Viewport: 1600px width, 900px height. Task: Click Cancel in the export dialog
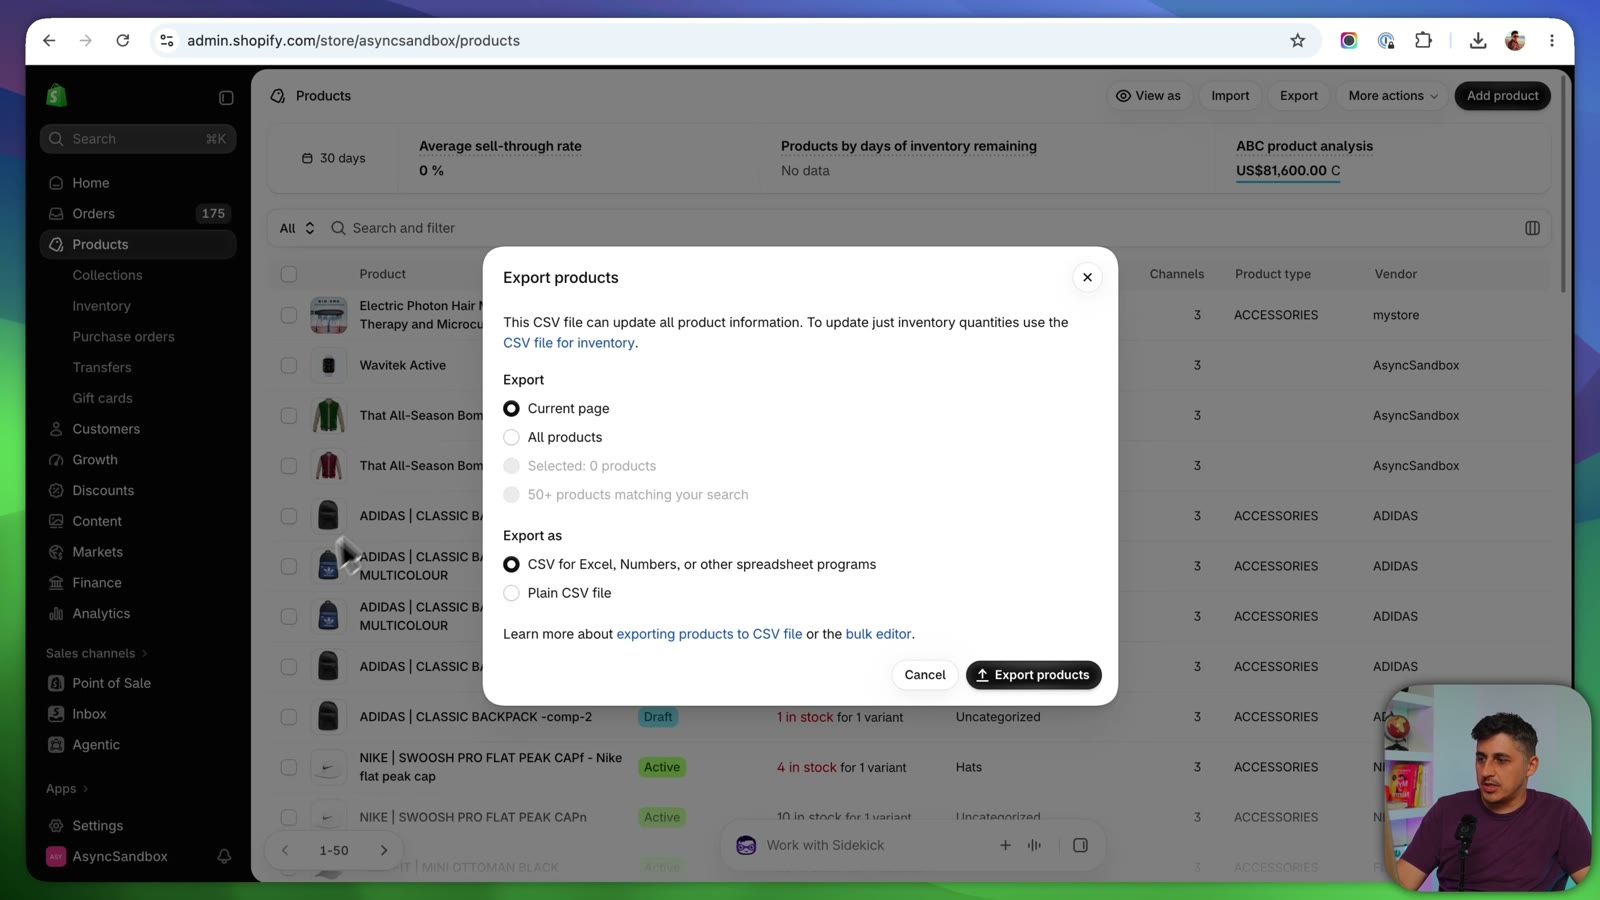924,675
